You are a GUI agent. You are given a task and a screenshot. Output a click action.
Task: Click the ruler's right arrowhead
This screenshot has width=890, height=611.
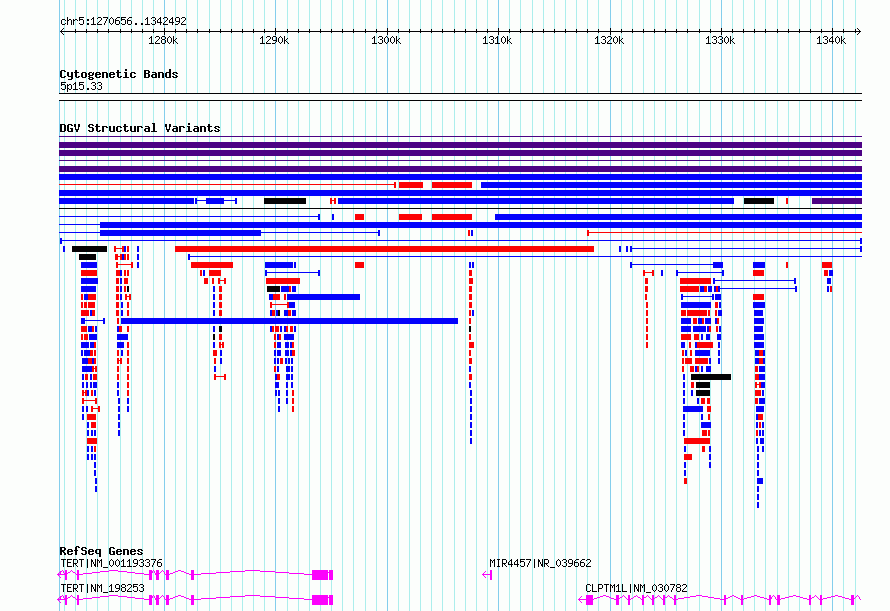pos(859,32)
